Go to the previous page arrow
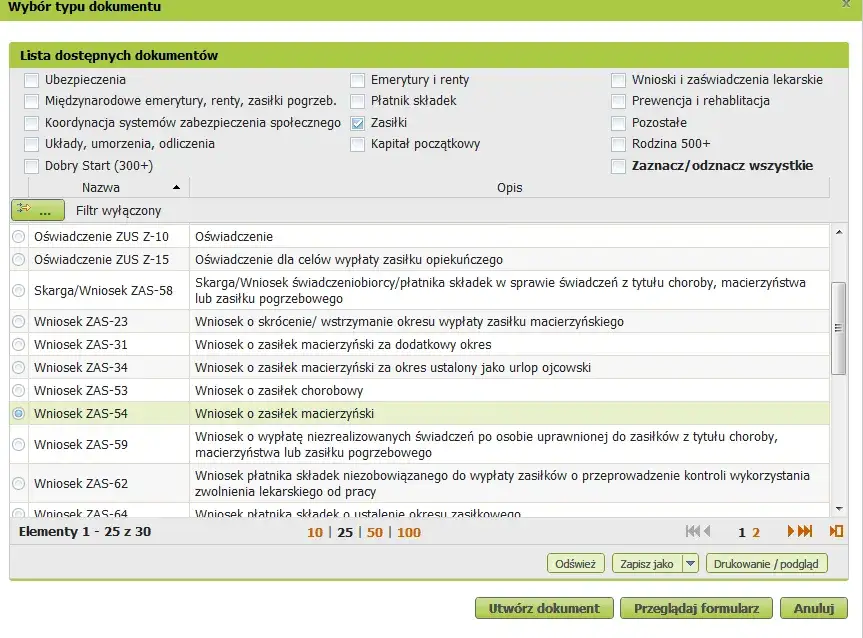The image size is (863, 638). [x=706, y=532]
